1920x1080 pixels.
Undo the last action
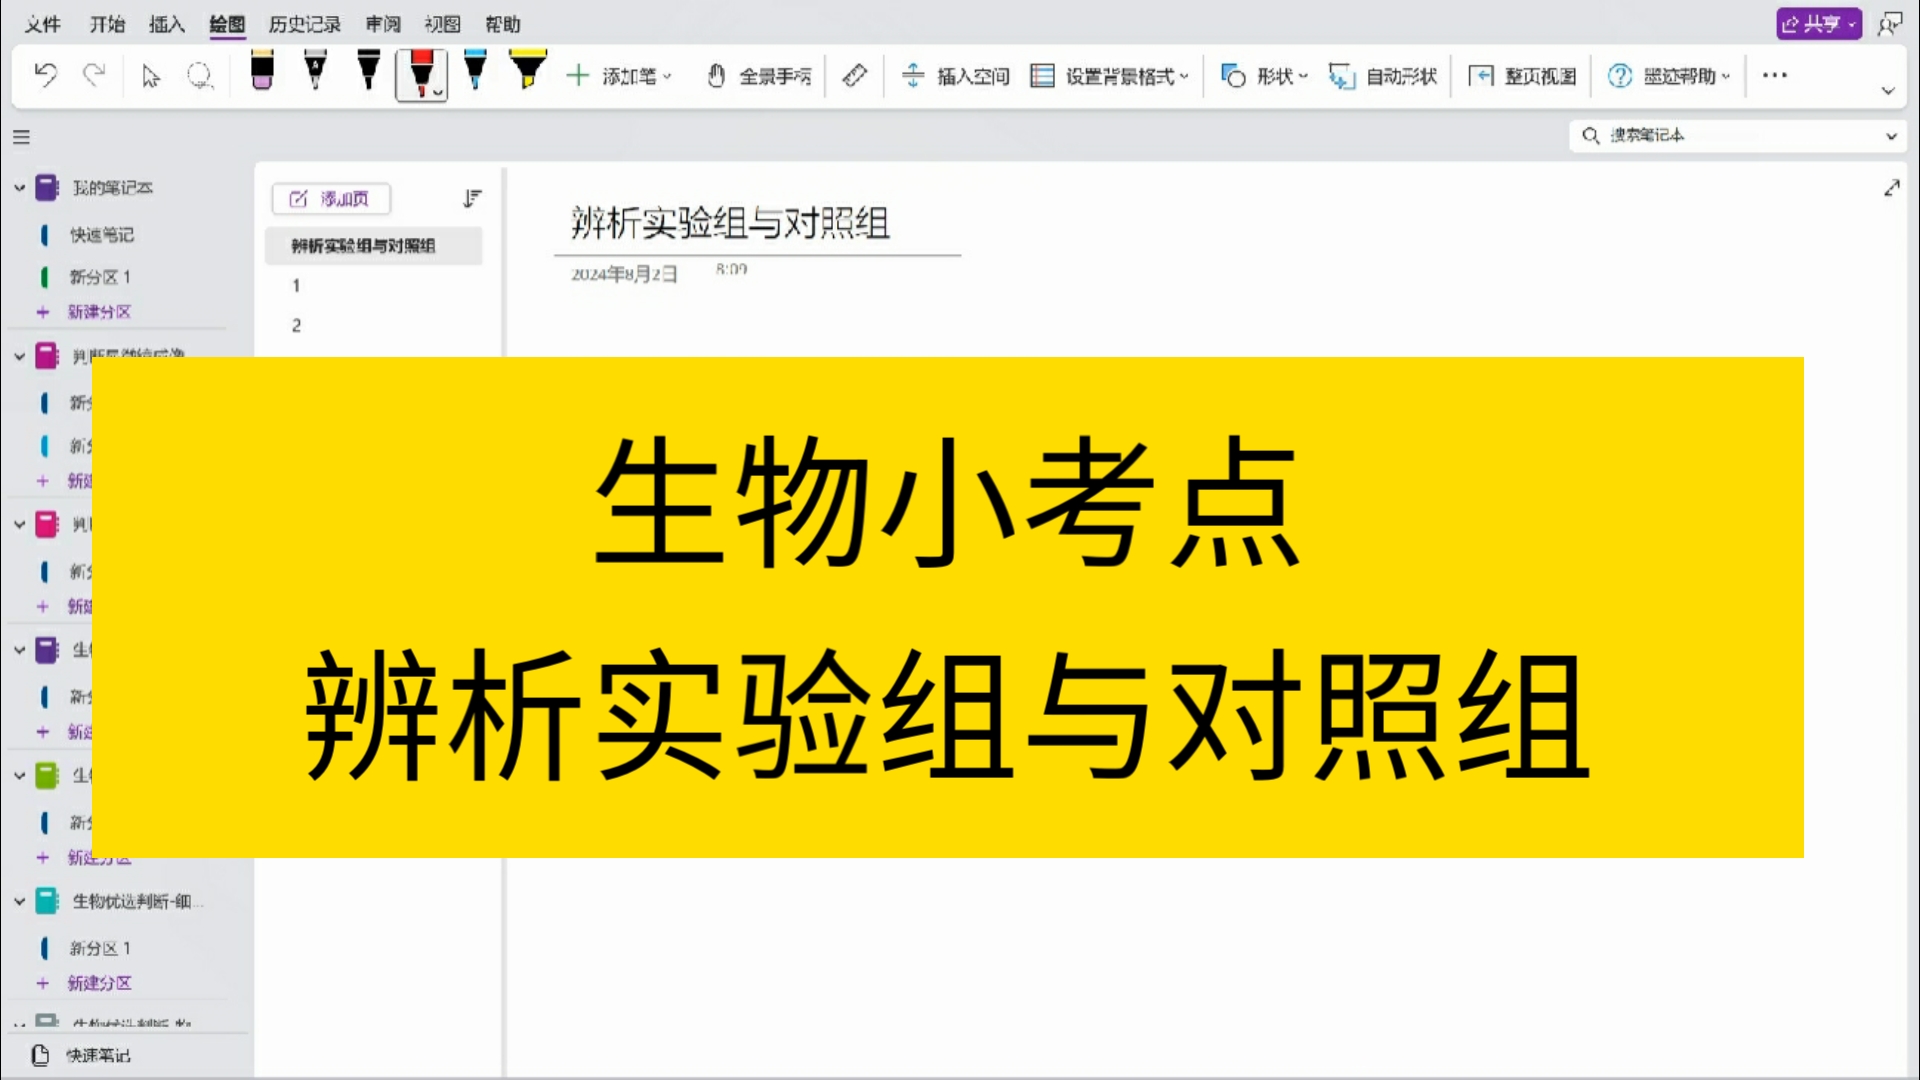coord(45,76)
